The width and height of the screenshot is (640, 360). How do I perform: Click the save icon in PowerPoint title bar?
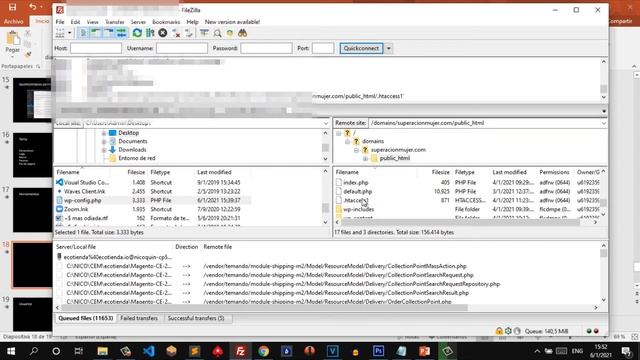(x=13, y=7)
